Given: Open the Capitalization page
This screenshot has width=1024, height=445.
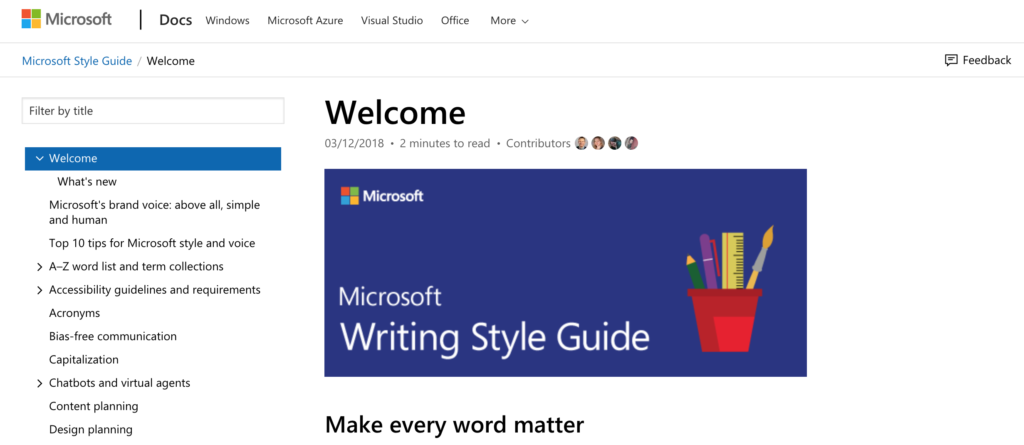Looking at the screenshot, I should (x=84, y=360).
